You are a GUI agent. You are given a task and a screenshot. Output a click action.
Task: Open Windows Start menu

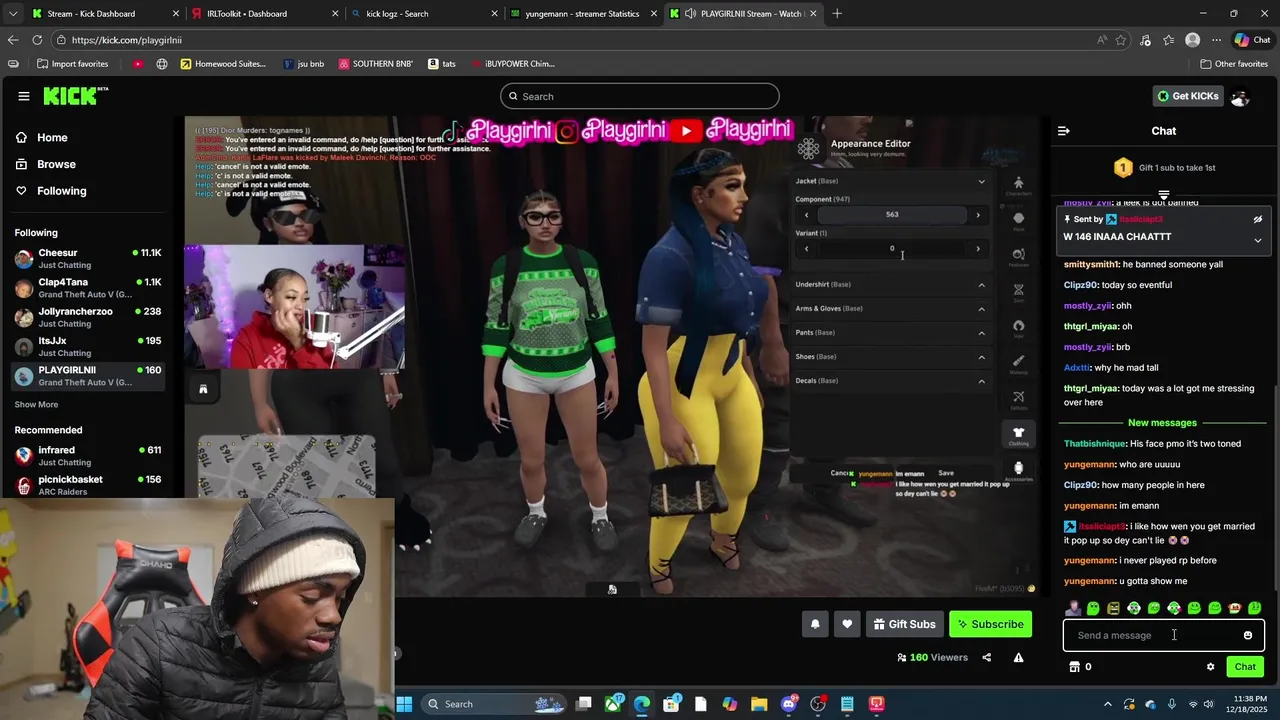404,704
